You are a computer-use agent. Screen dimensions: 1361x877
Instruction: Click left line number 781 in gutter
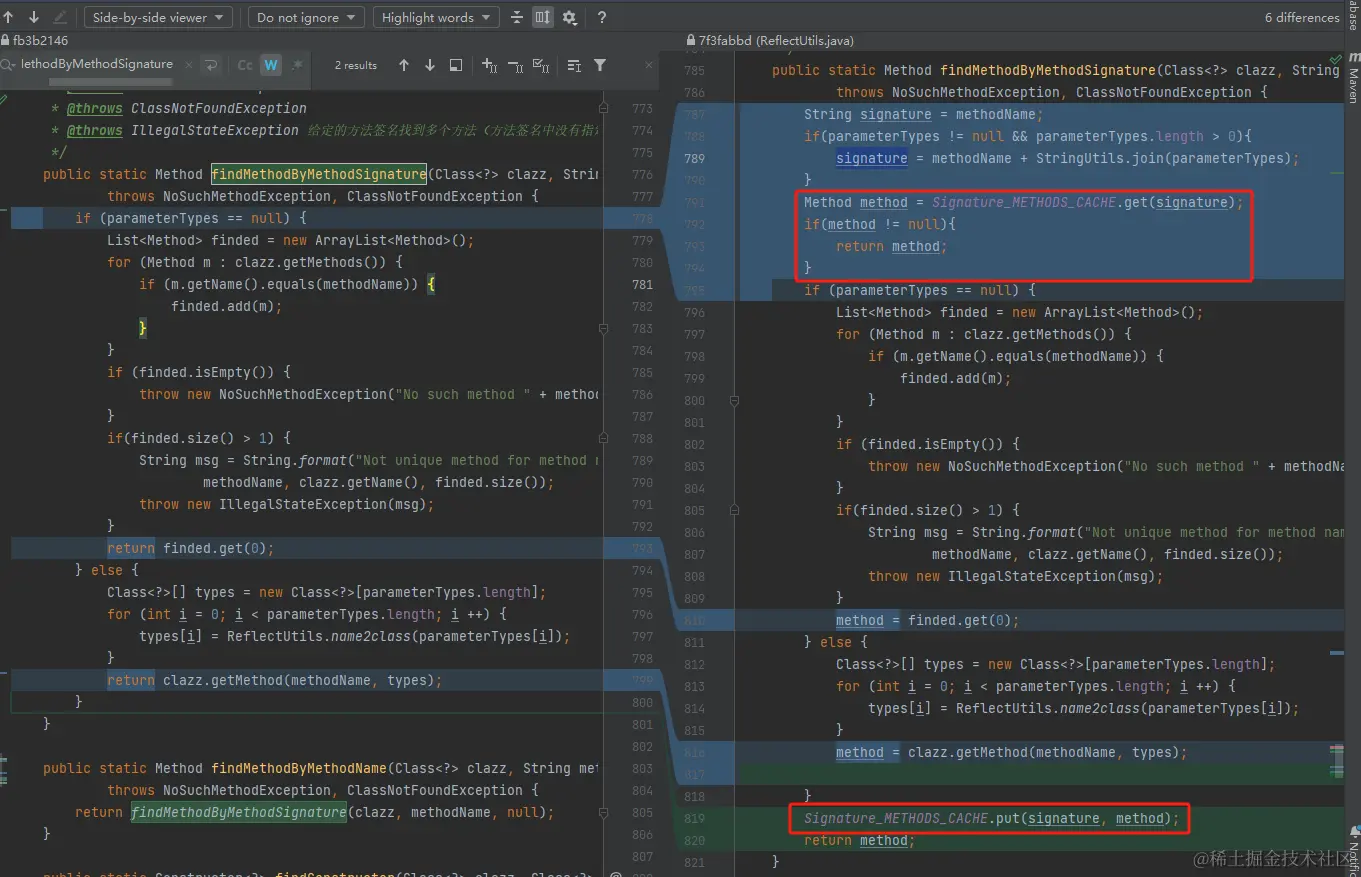click(x=642, y=284)
